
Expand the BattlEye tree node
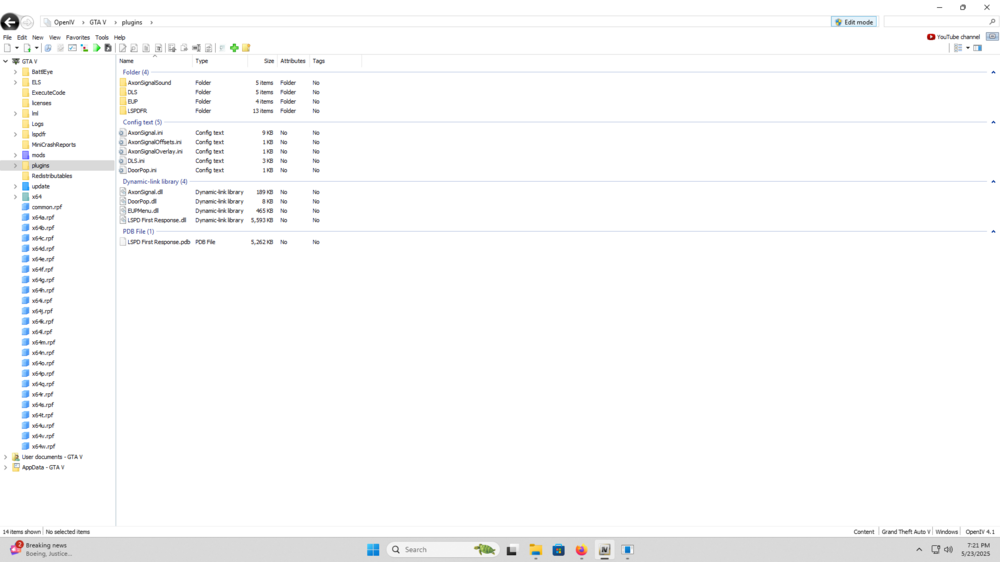(15, 72)
